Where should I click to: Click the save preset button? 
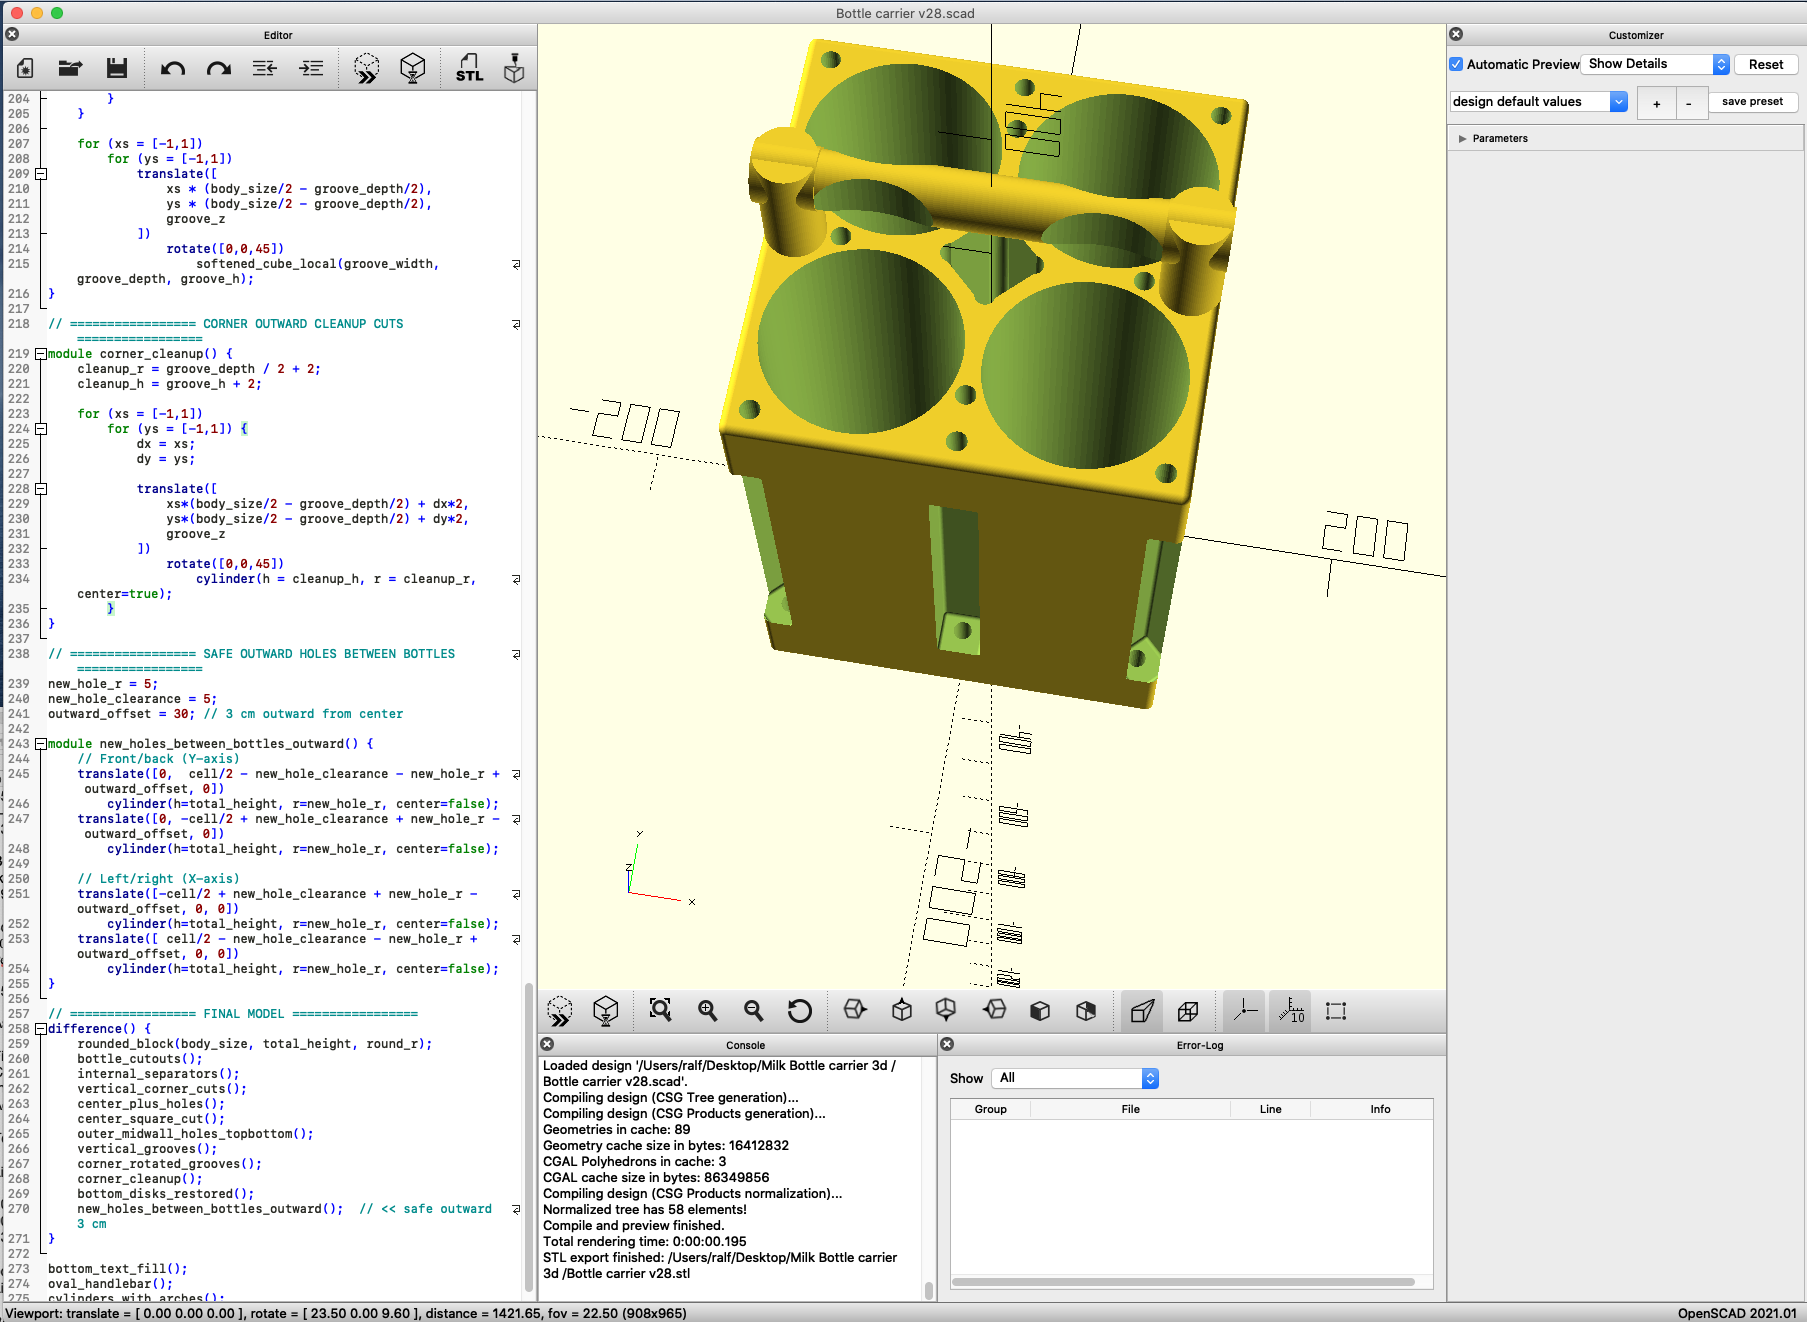click(x=1752, y=102)
